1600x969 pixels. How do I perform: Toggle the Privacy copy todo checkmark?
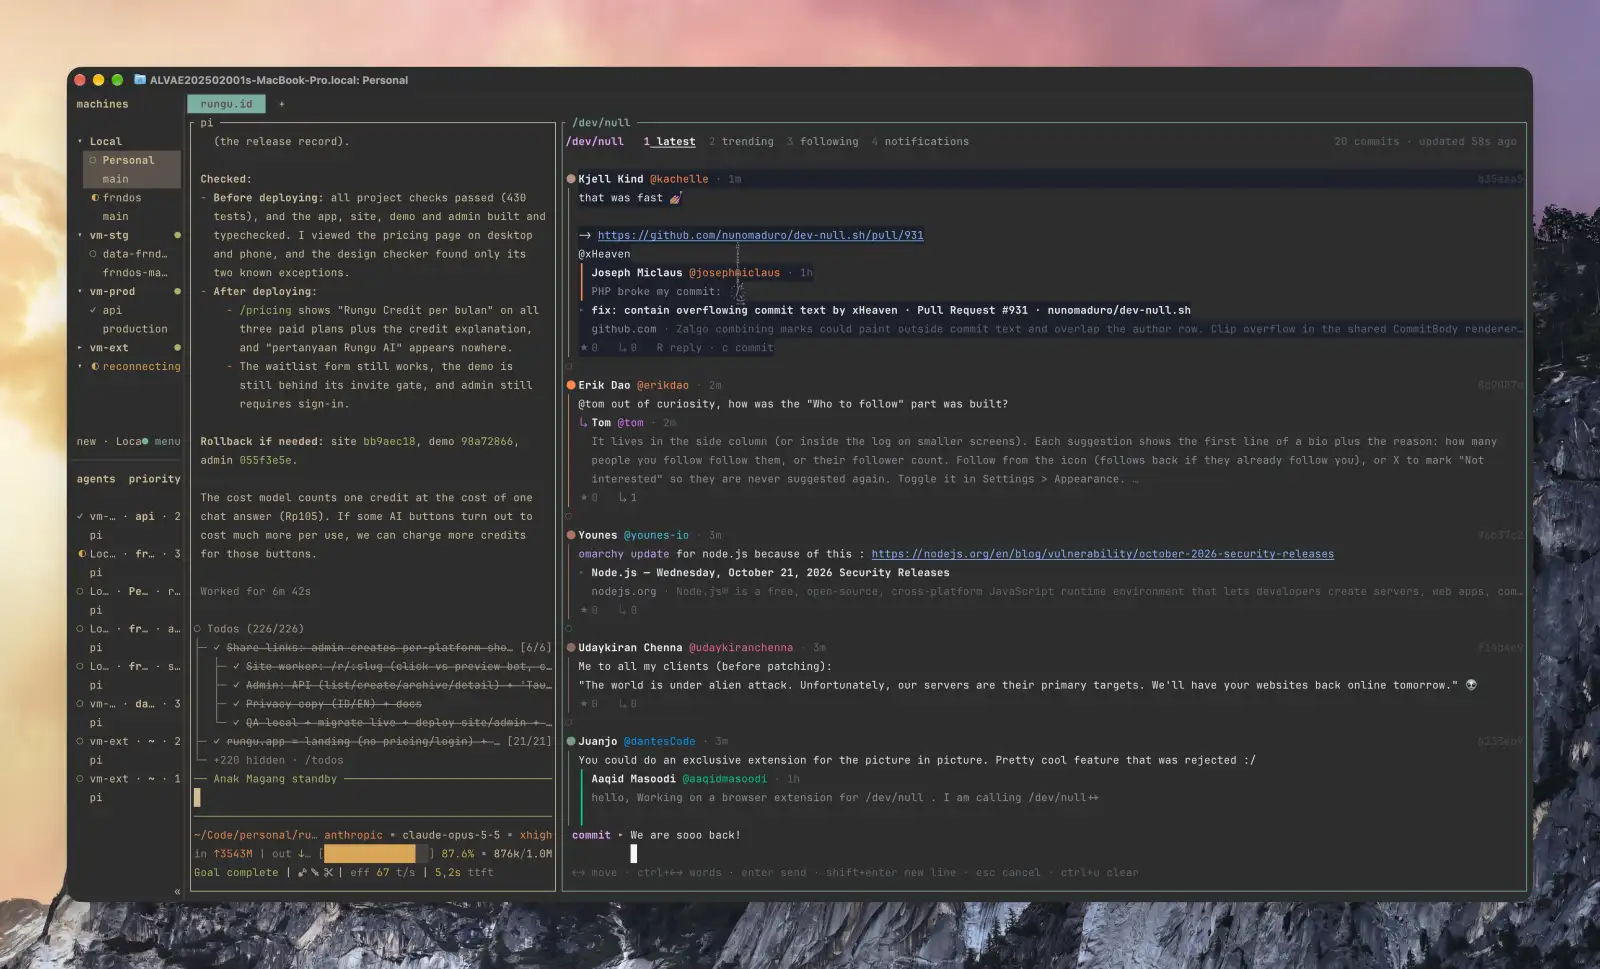237,704
